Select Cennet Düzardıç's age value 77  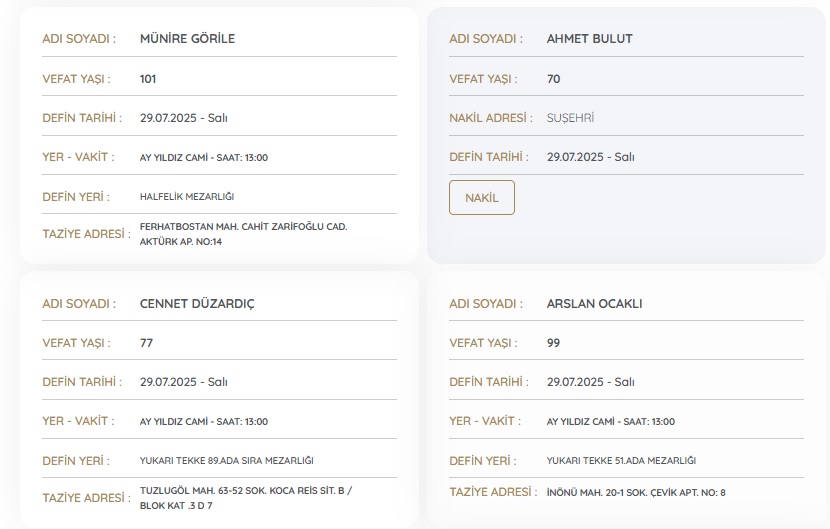[x=146, y=343]
